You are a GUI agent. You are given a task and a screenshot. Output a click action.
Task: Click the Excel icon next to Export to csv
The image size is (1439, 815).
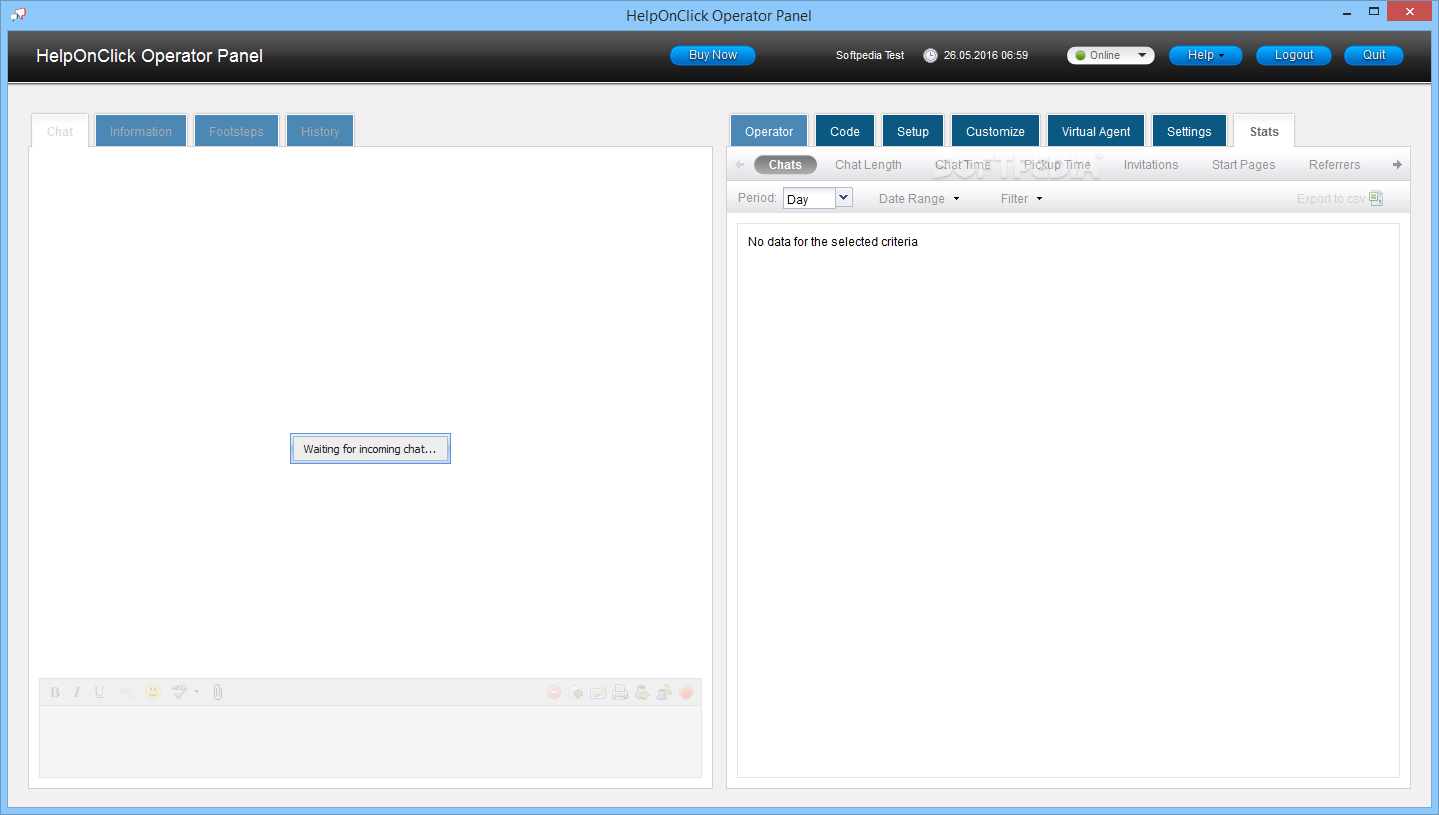pyautogui.click(x=1376, y=198)
